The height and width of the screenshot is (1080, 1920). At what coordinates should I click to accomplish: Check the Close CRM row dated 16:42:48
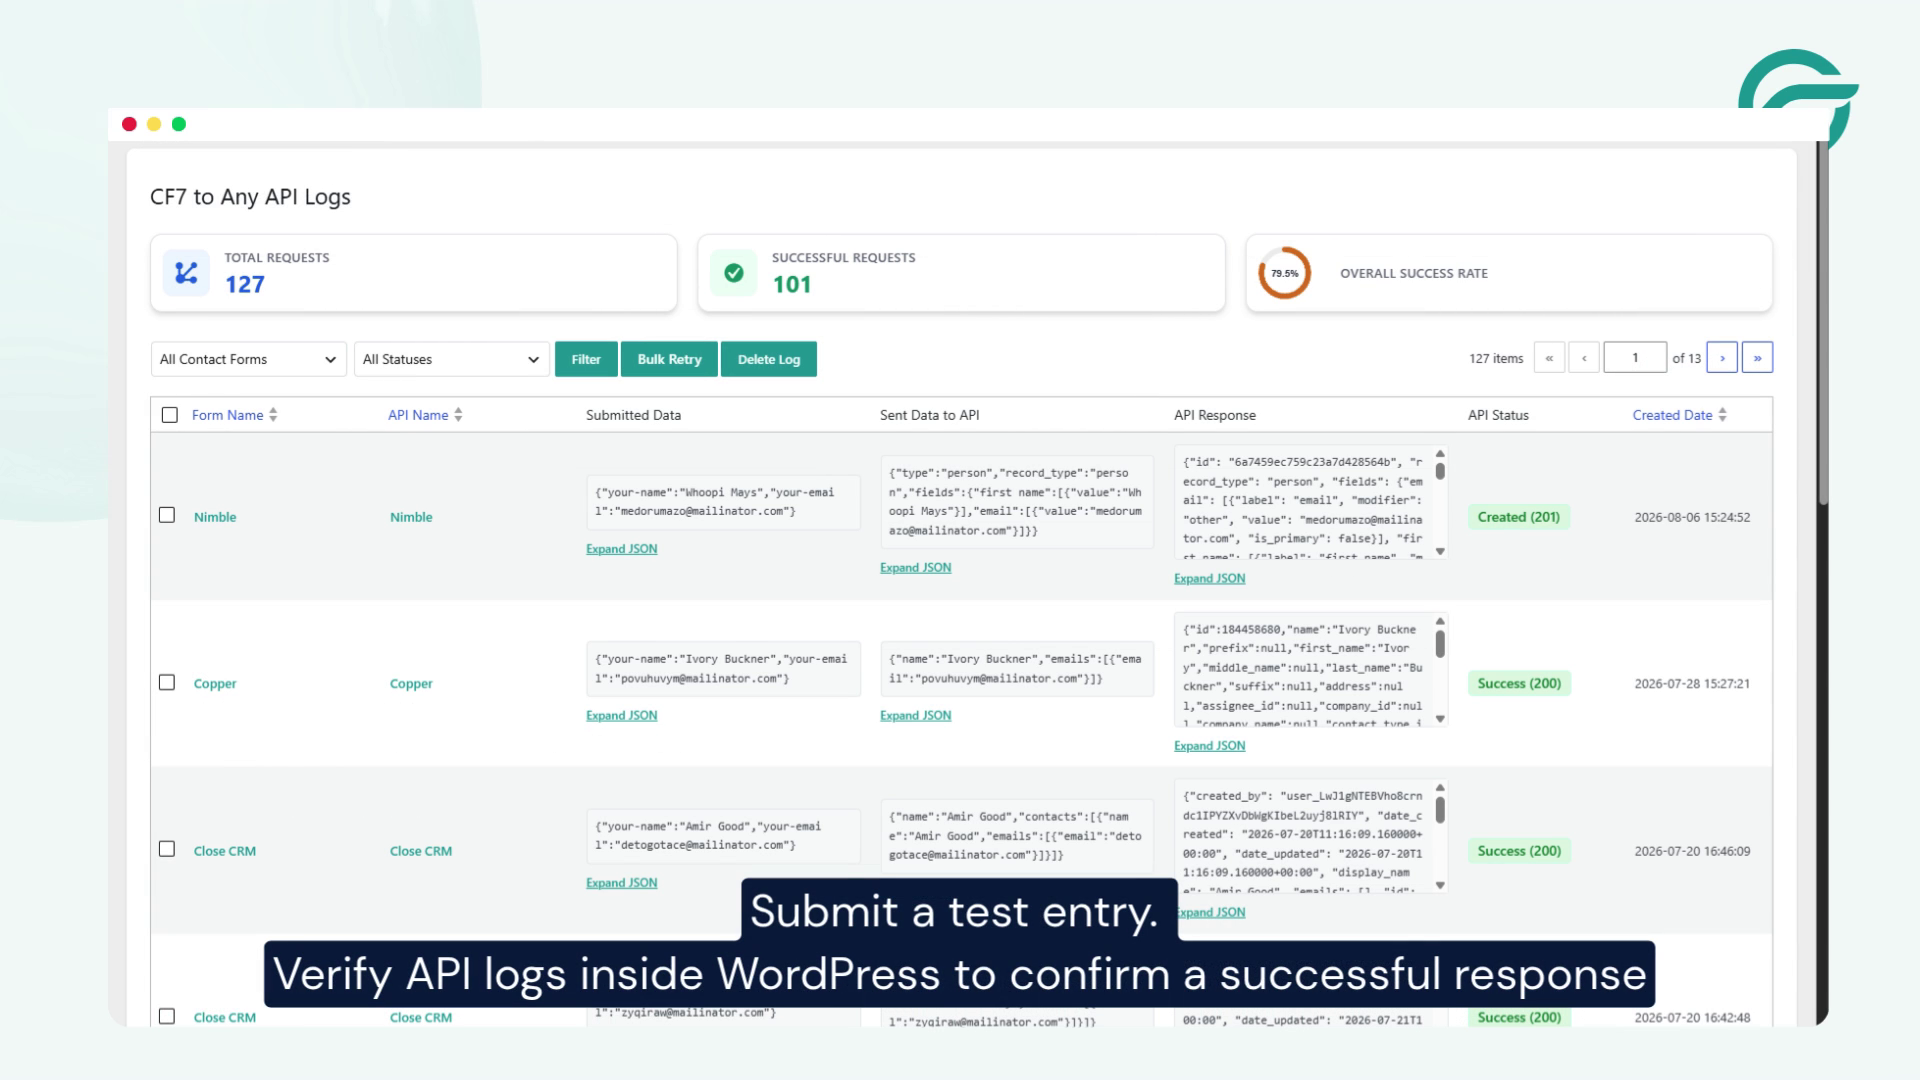167,1016
